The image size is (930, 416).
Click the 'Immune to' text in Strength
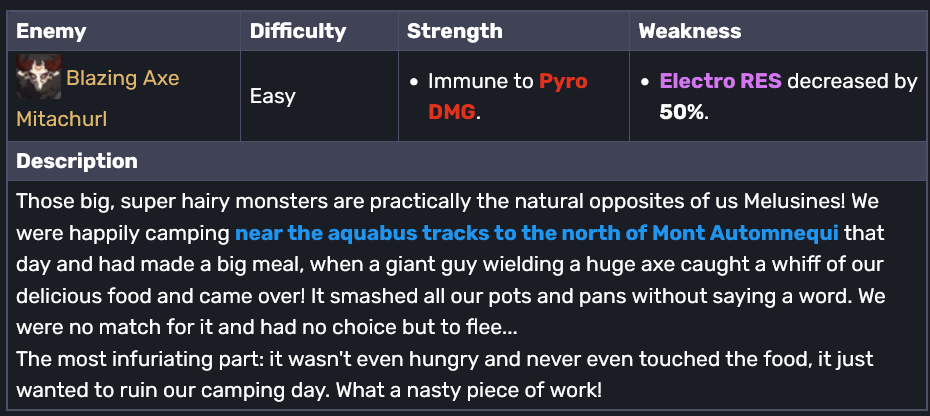click(x=480, y=81)
